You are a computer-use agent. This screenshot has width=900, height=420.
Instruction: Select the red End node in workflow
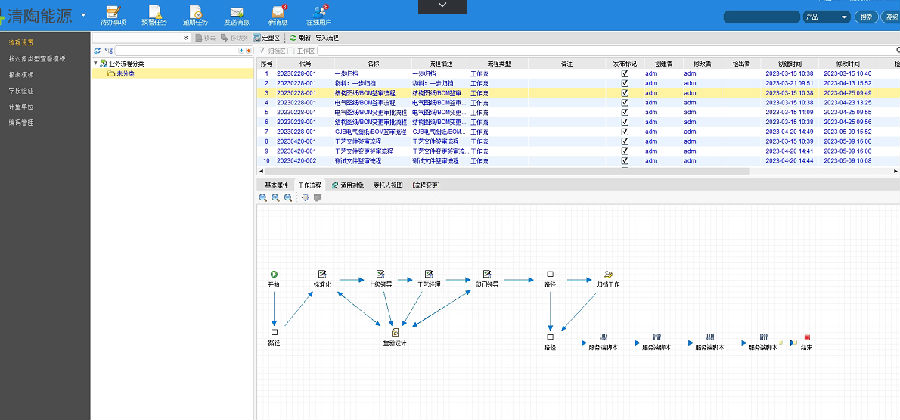coord(806,338)
